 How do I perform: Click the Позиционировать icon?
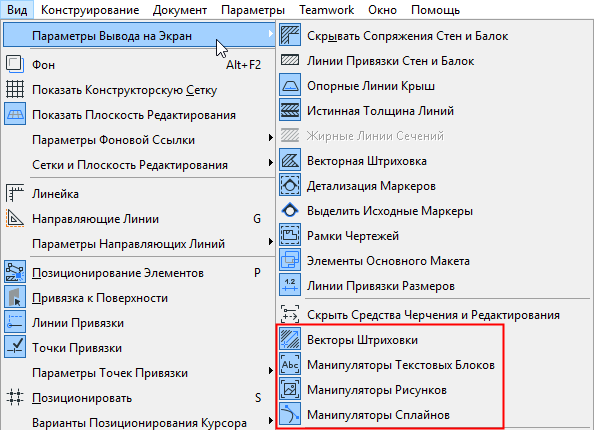pyautogui.click(x=15, y=397)
